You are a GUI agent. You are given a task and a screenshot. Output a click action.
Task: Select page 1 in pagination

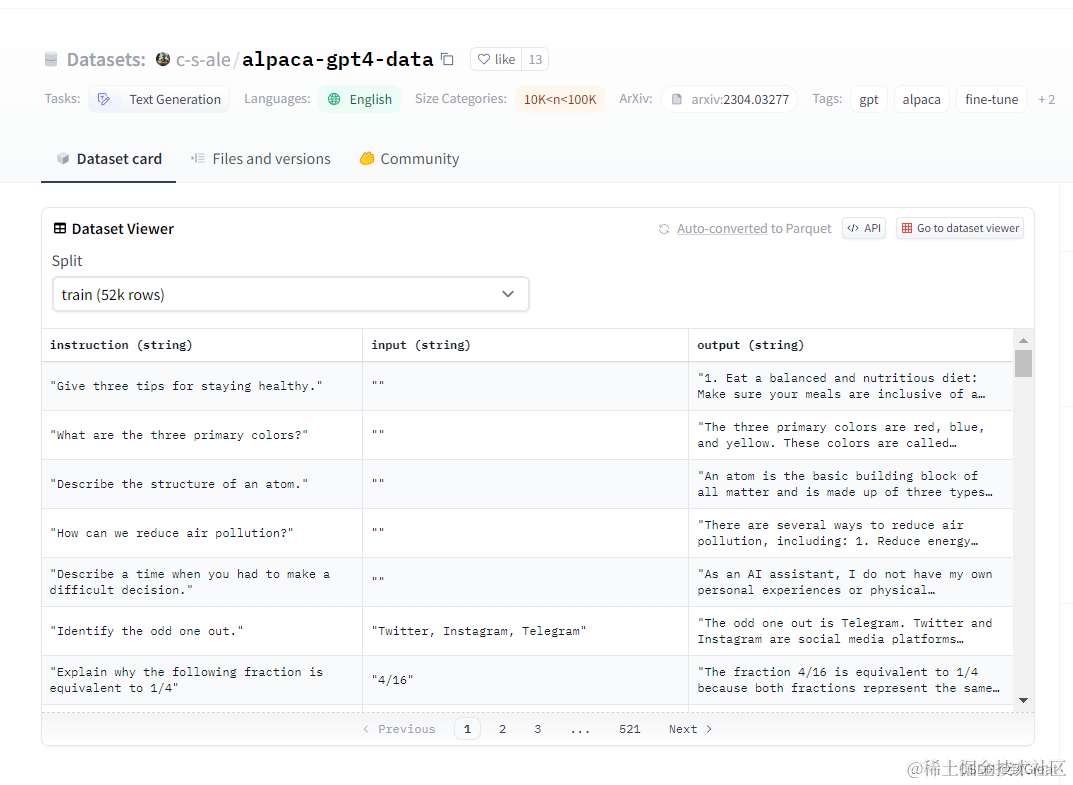click(x=467, y=729)
